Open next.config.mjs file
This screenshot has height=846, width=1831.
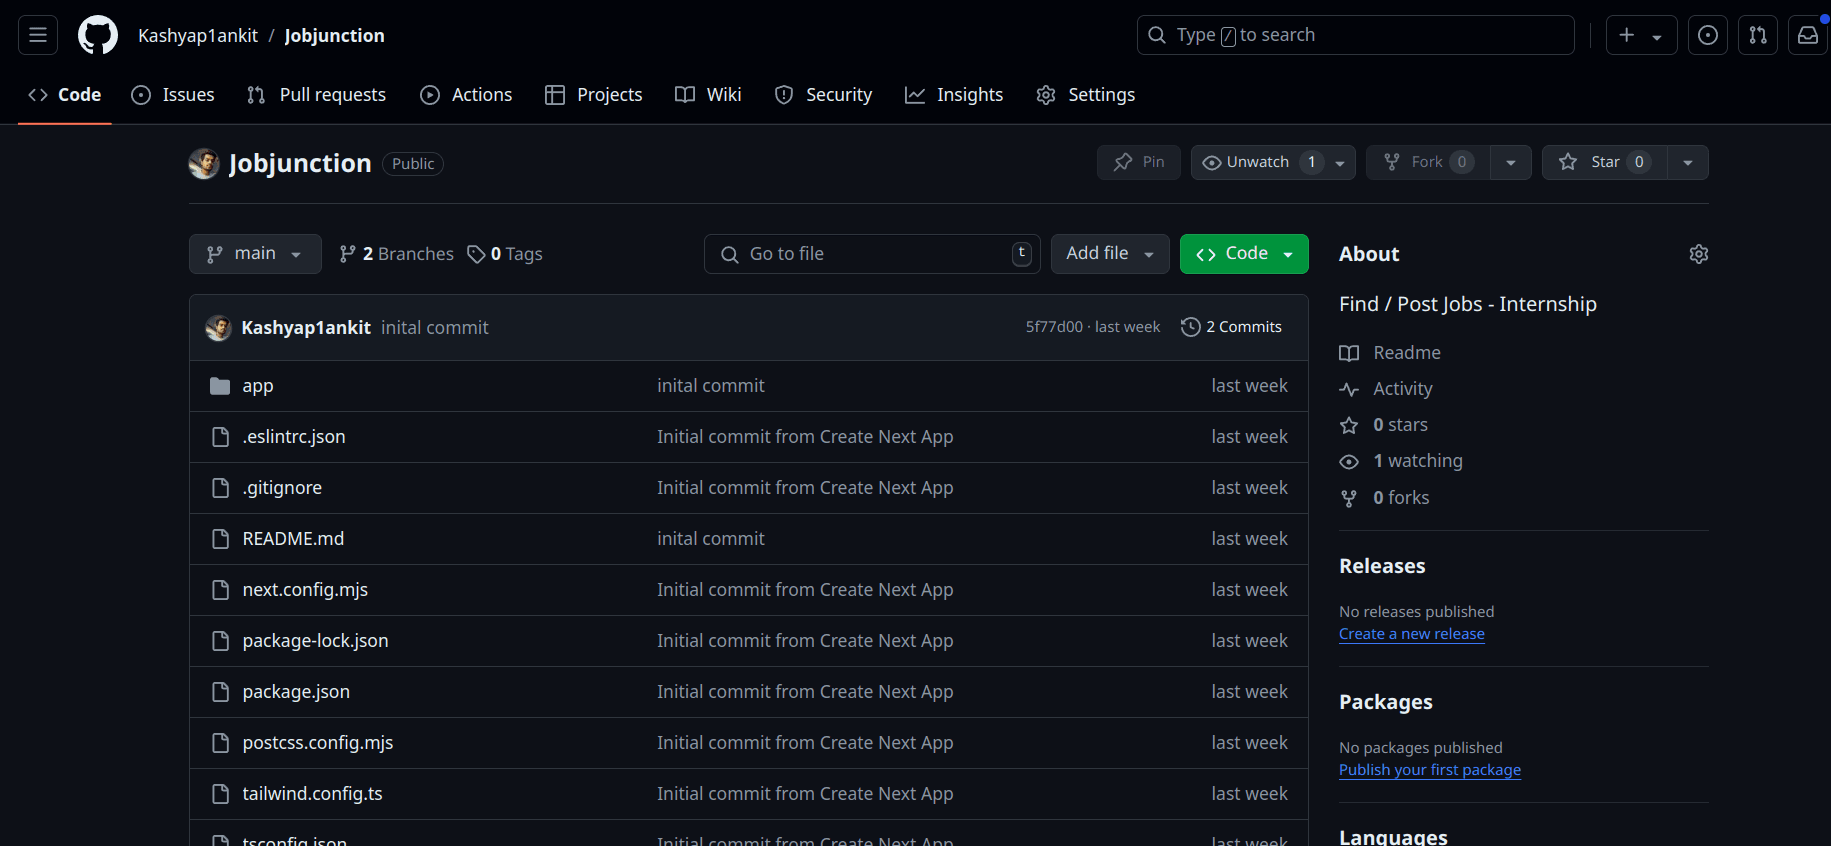click(305, 590)
